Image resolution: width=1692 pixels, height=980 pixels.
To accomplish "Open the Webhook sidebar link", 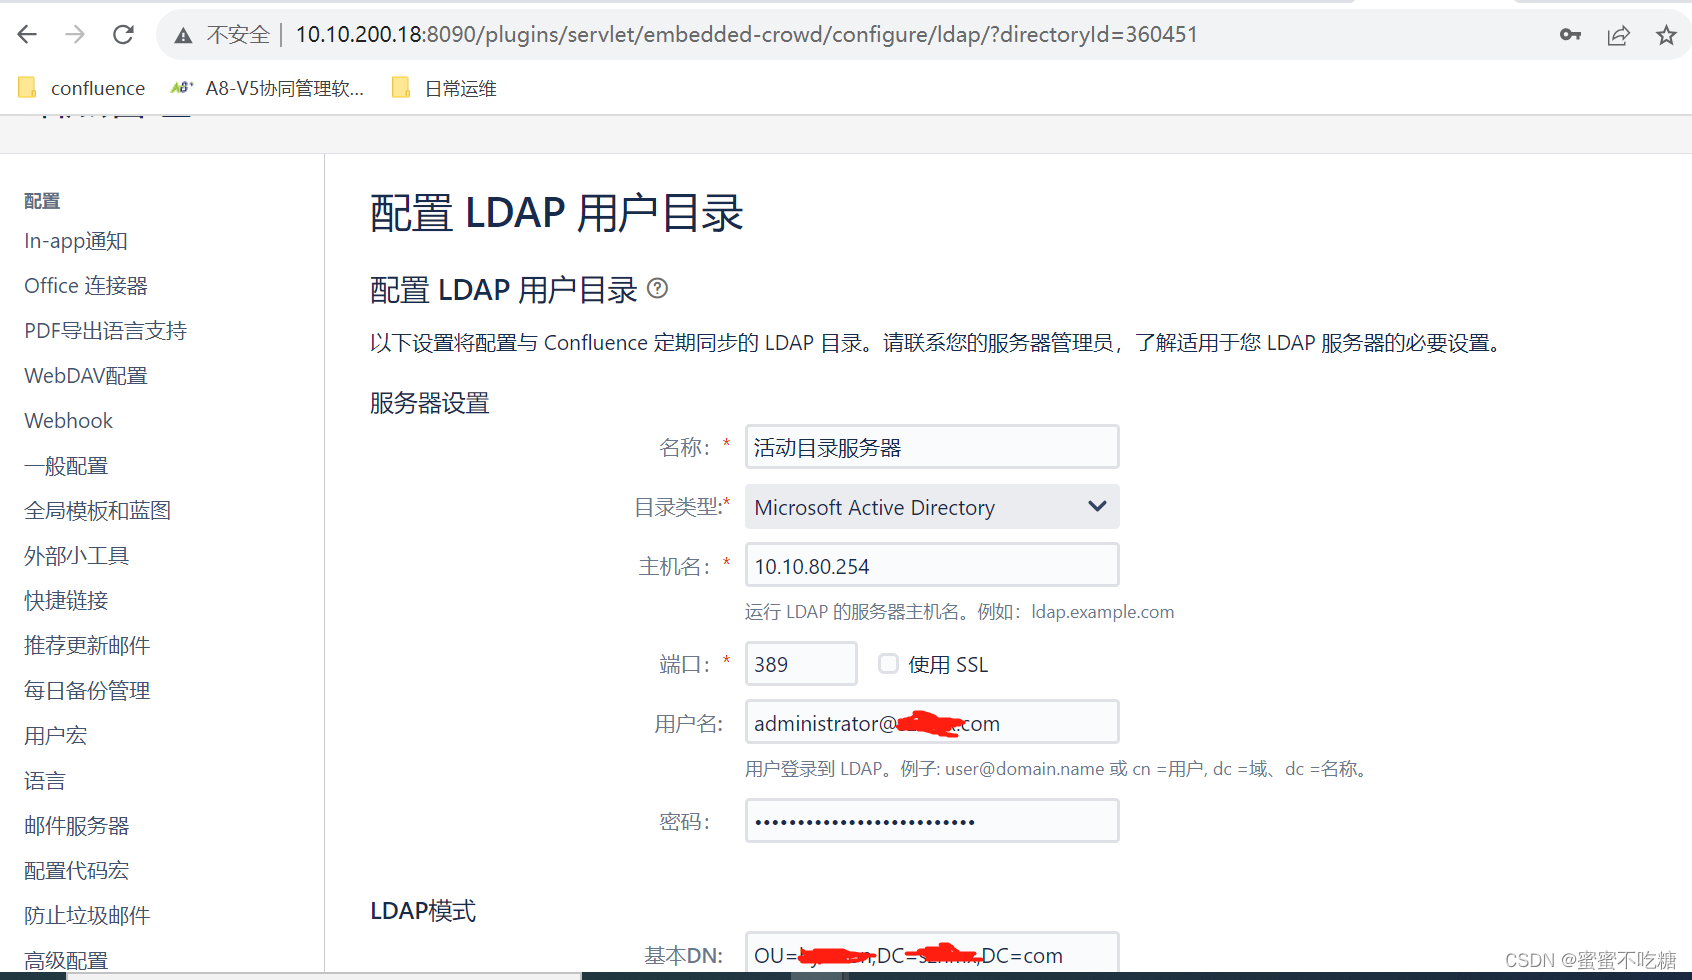I will pos(69,421).
